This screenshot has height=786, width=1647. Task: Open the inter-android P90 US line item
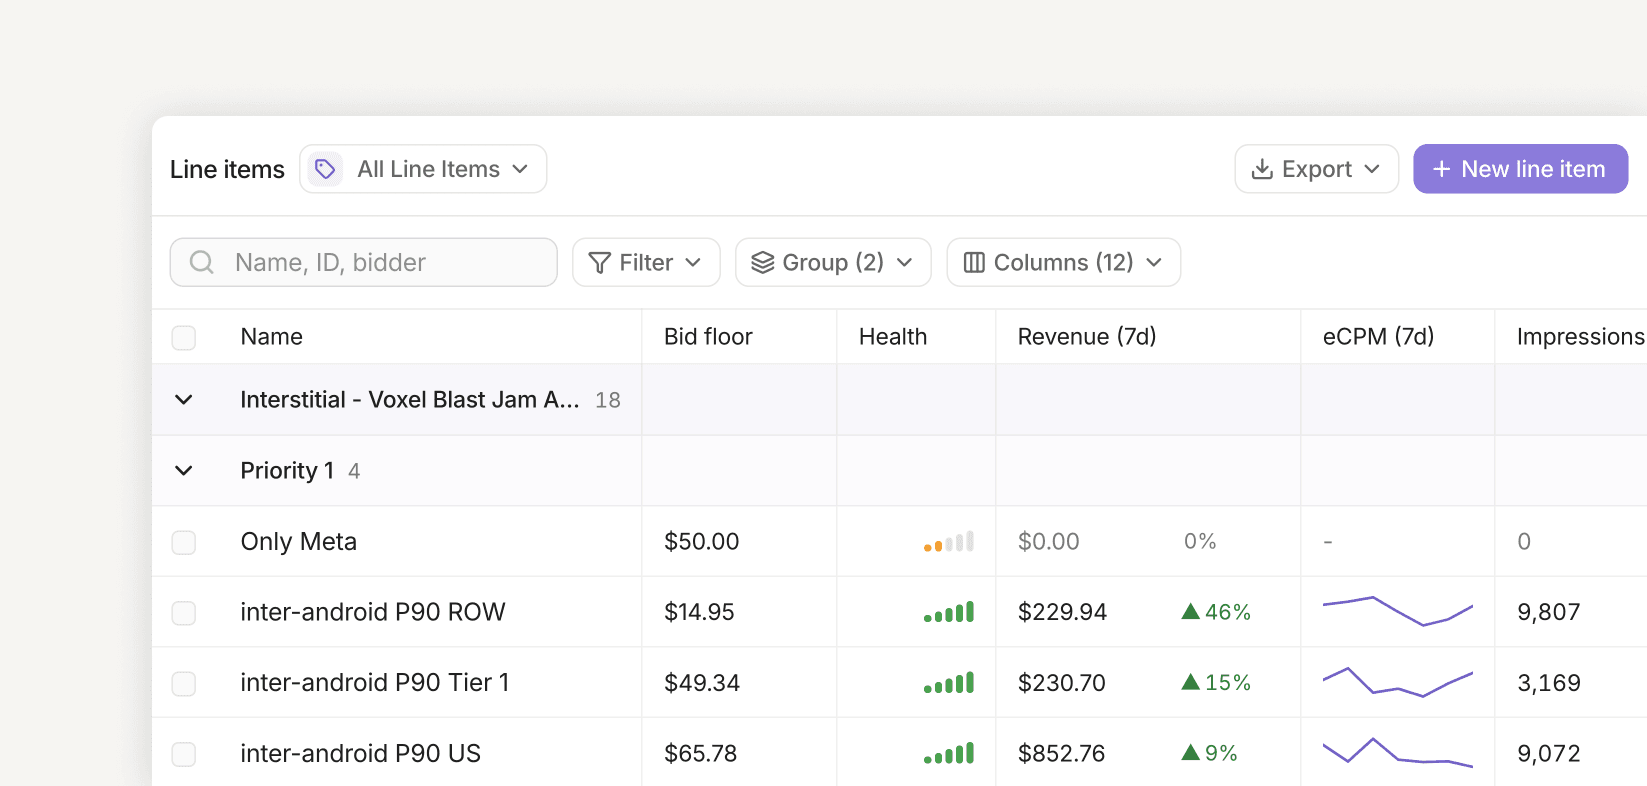(x=361, y=753)
